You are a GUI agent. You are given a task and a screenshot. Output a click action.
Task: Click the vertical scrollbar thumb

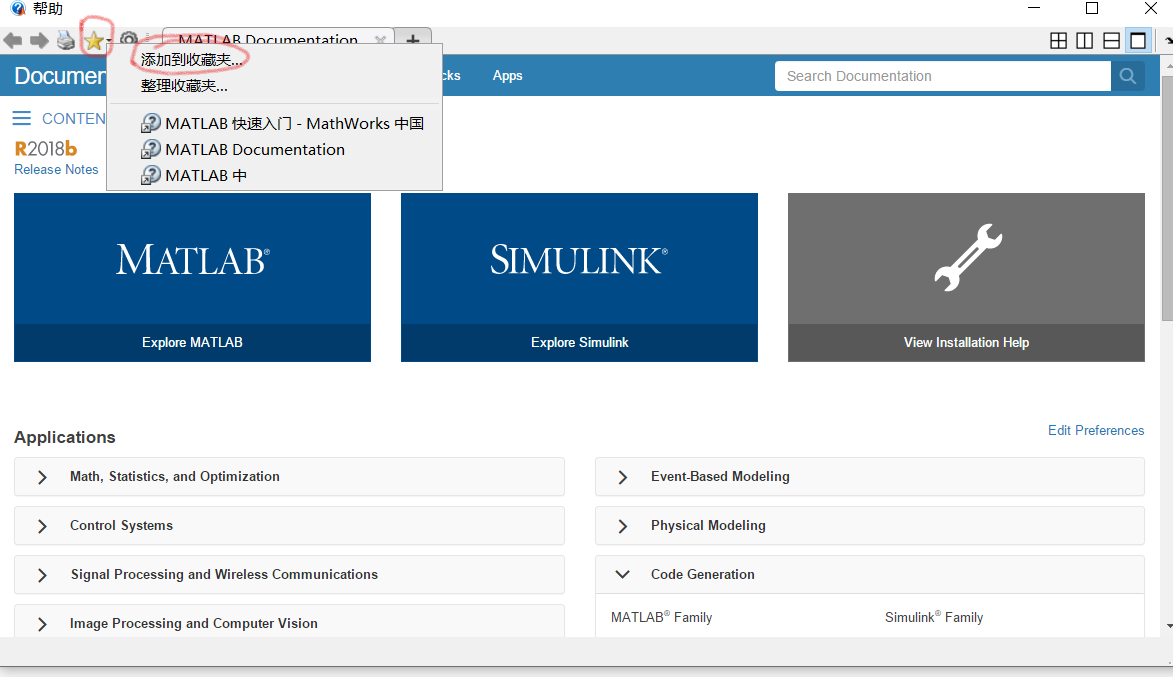tap(1167, 197)
